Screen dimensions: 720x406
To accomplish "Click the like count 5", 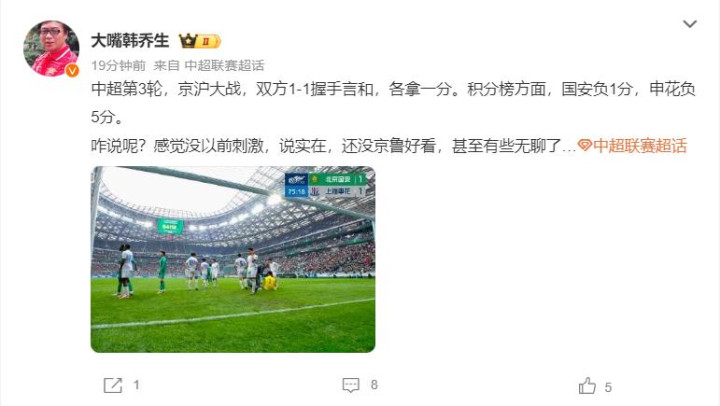I will (608, 388).
